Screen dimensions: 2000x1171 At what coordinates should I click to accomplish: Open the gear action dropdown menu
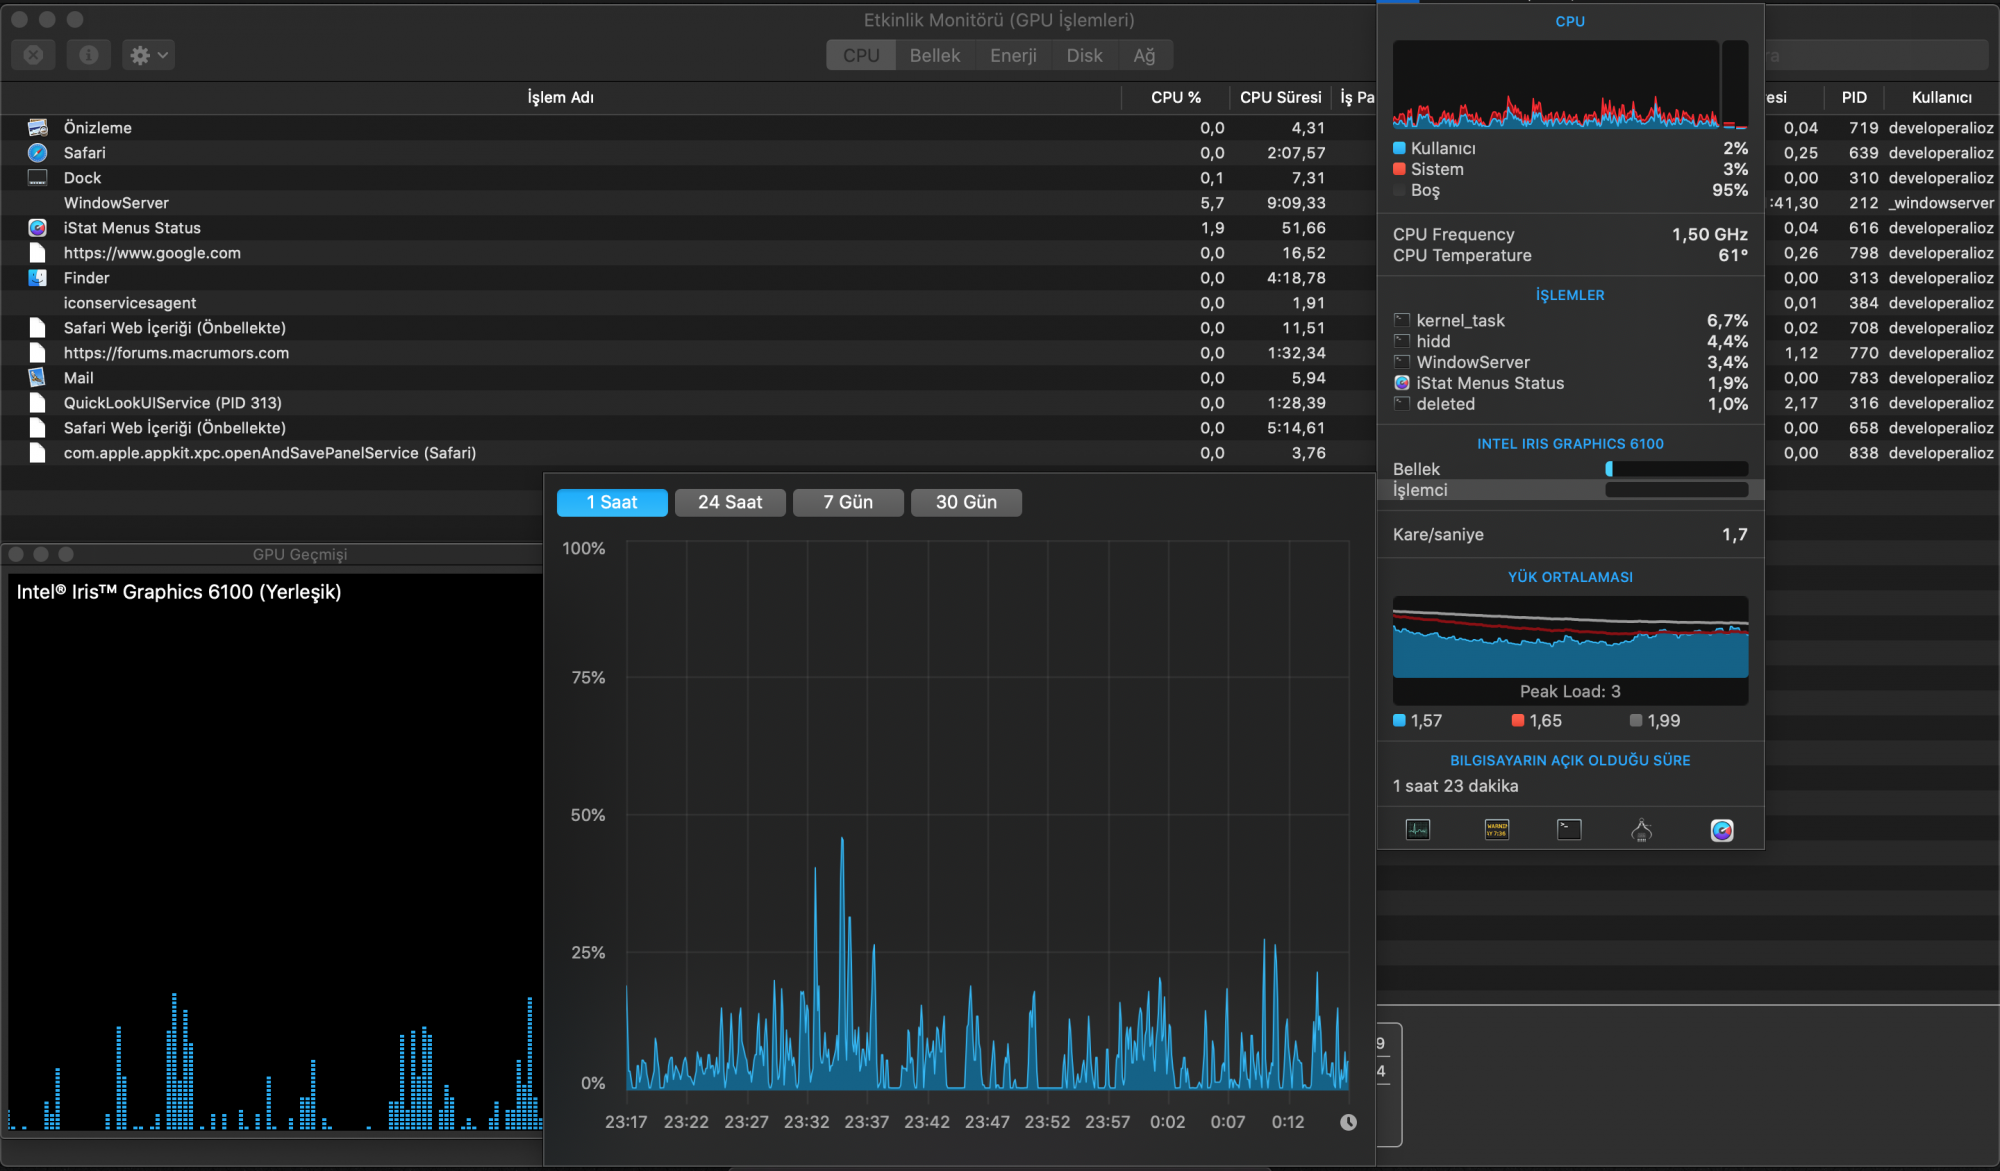(x=148, y=55)
